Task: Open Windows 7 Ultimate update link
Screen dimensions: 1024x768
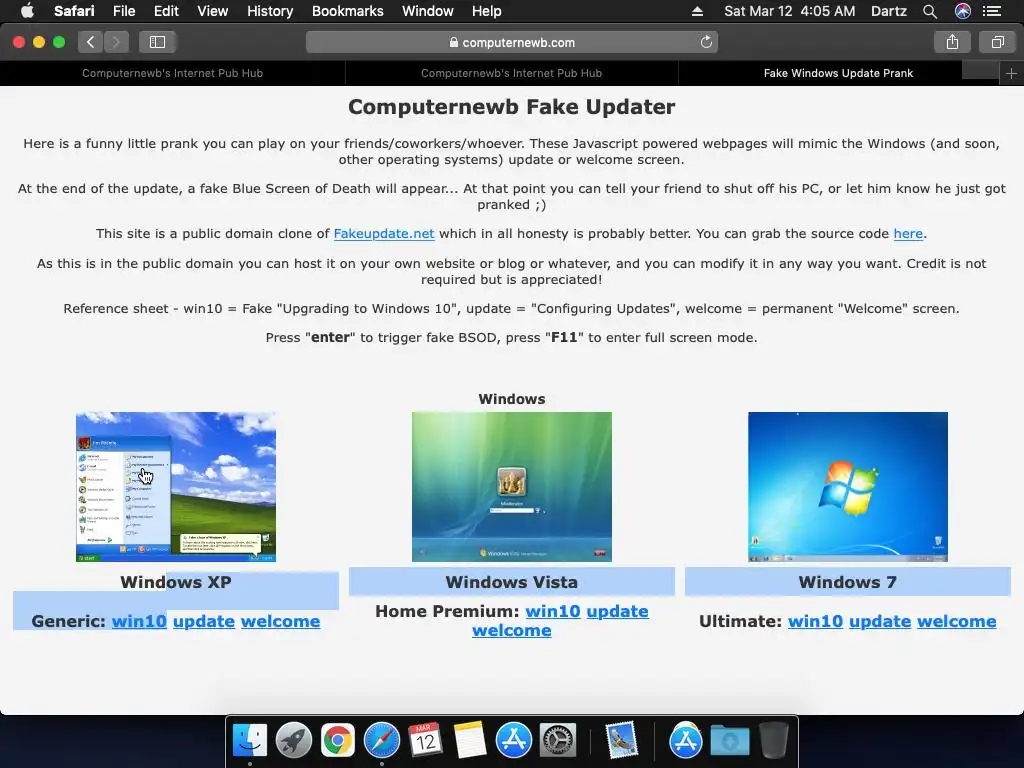Action: [880, 621]
